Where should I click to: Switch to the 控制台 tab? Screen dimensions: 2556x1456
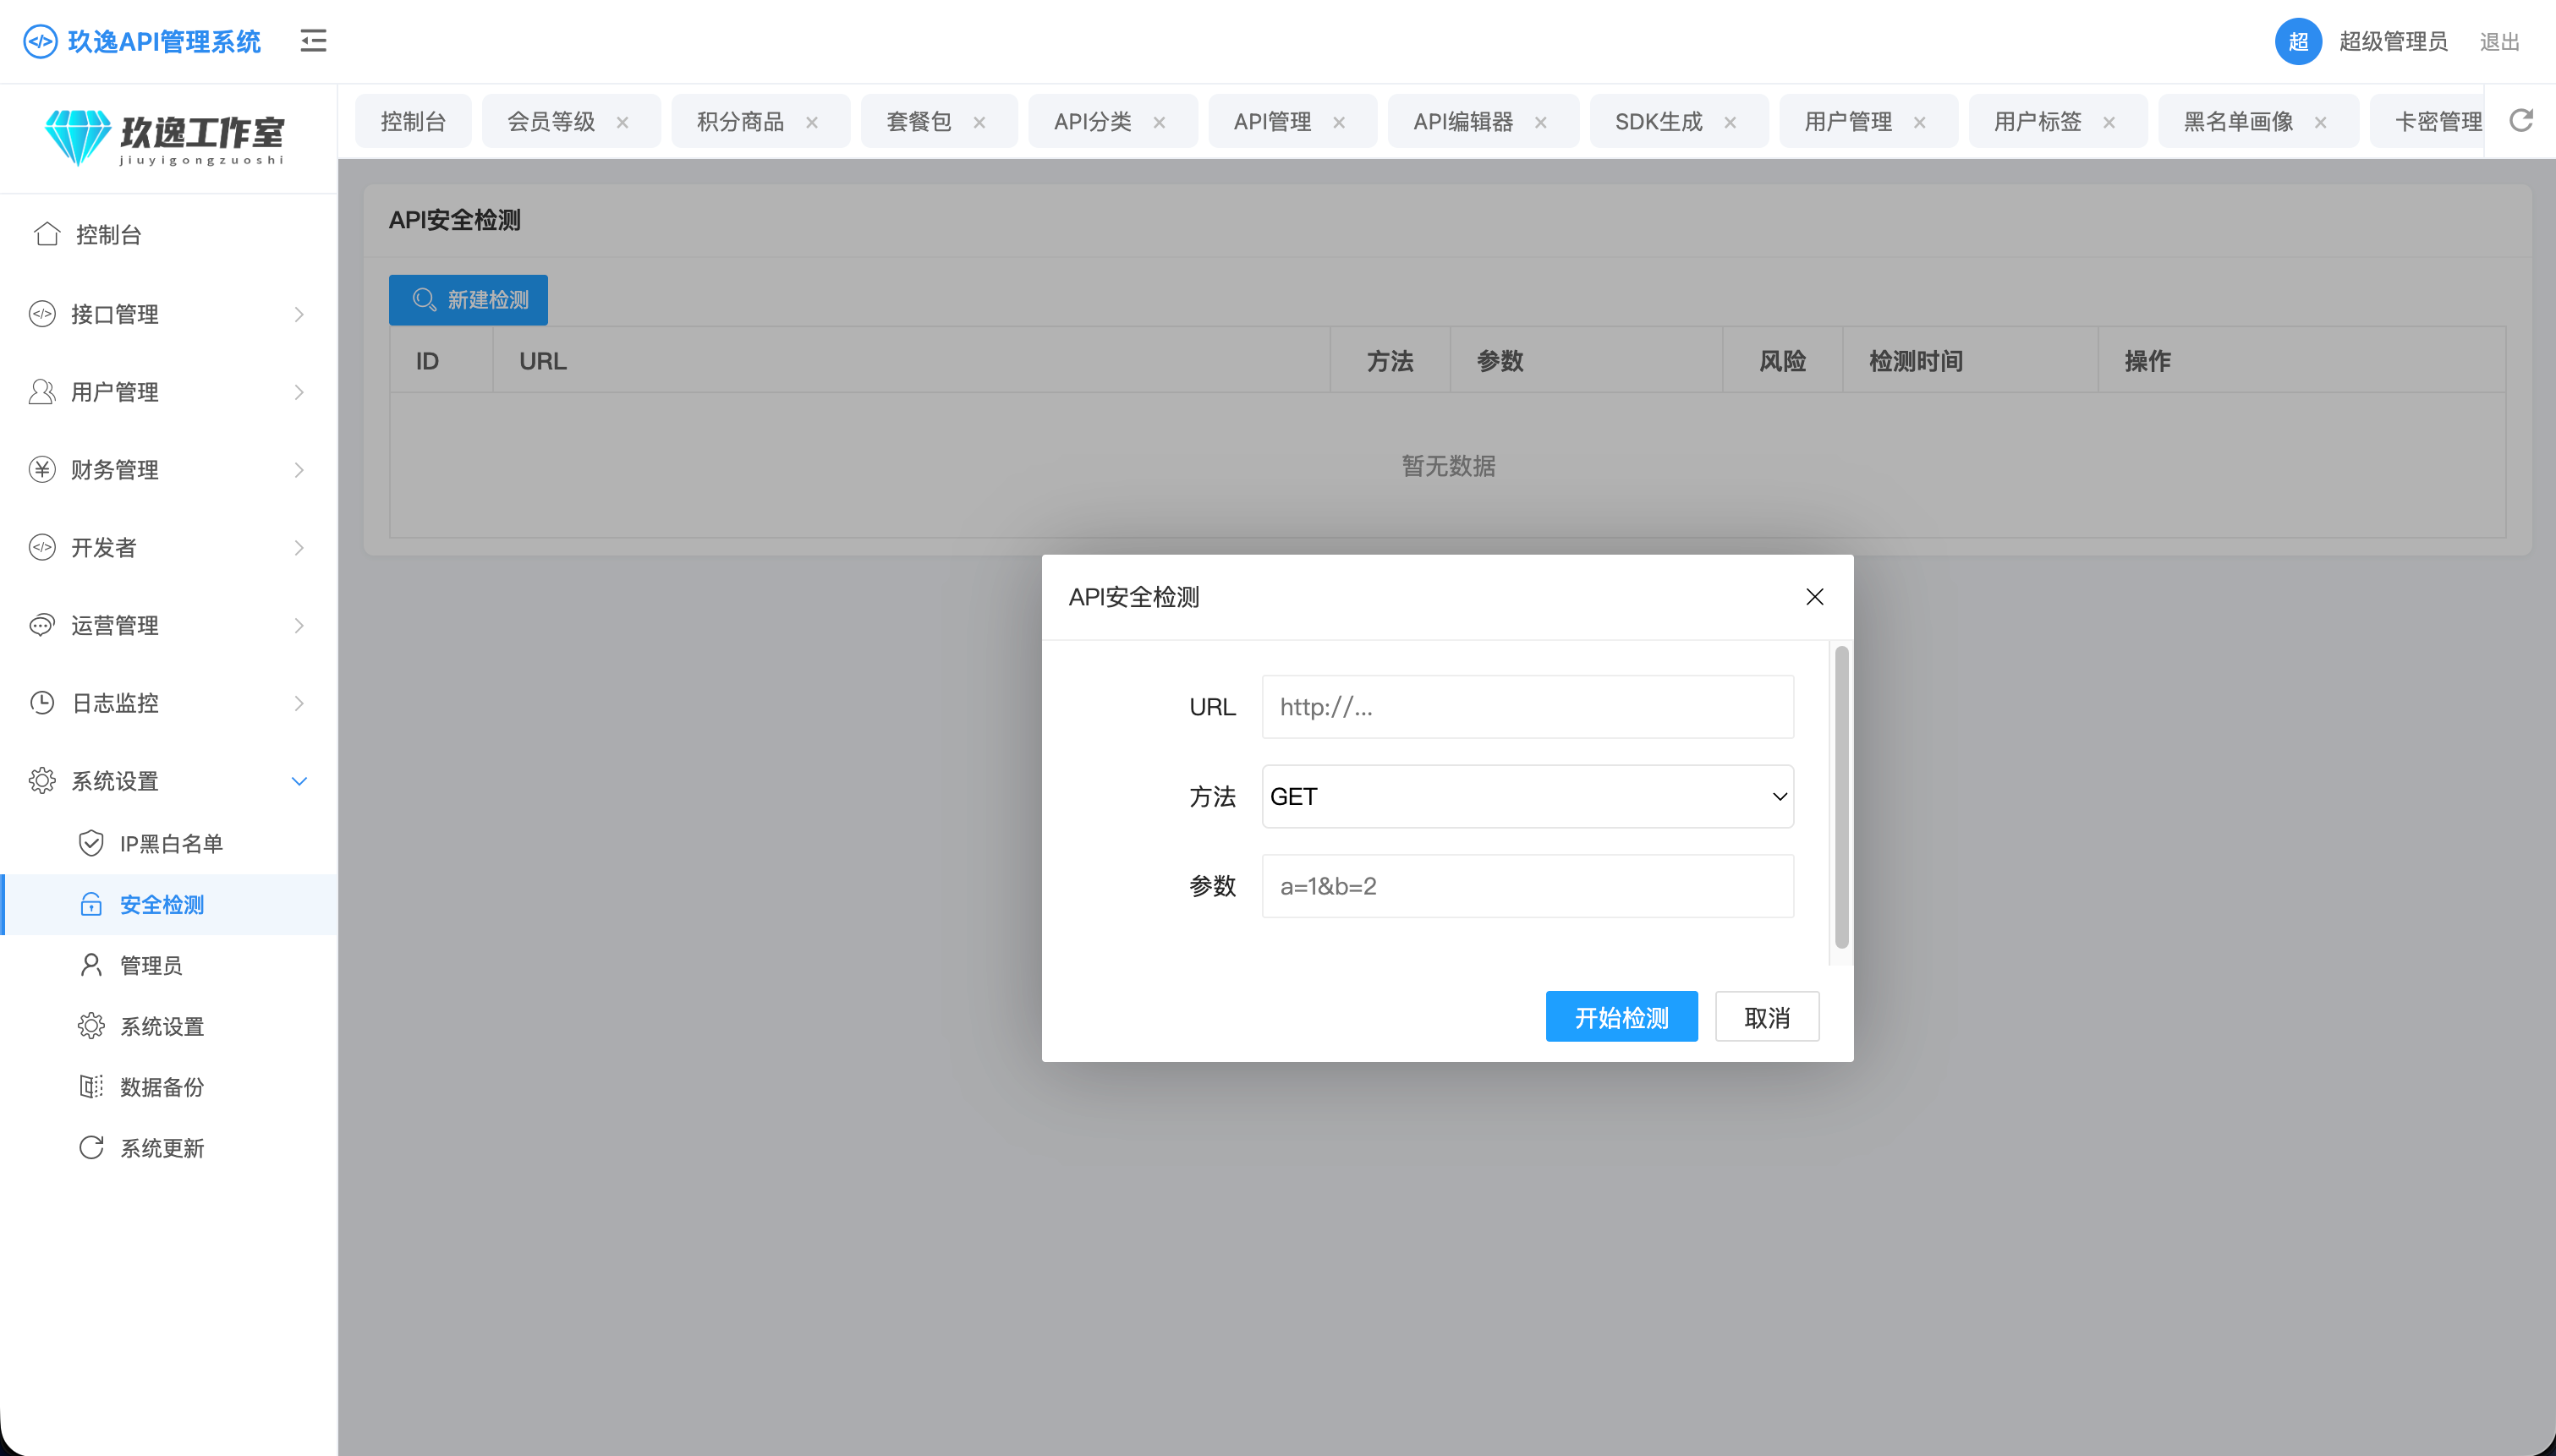(413, 121)
